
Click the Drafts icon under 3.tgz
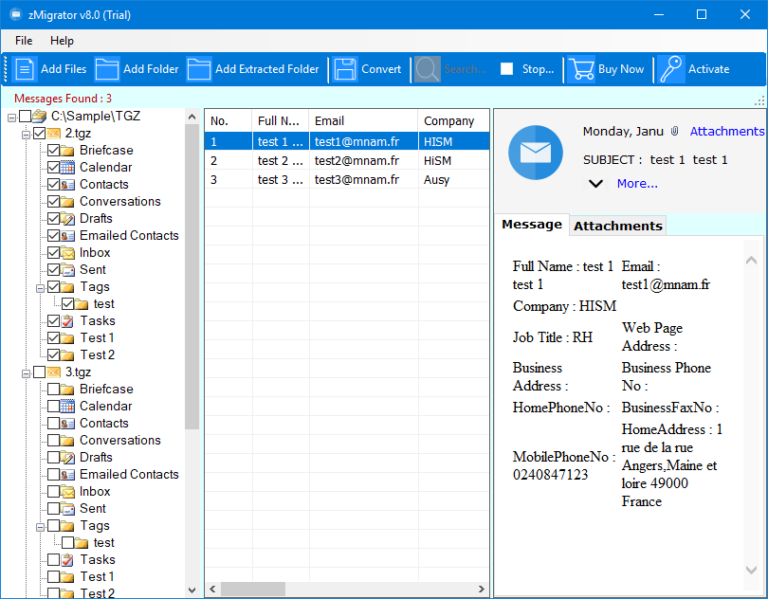68,457
